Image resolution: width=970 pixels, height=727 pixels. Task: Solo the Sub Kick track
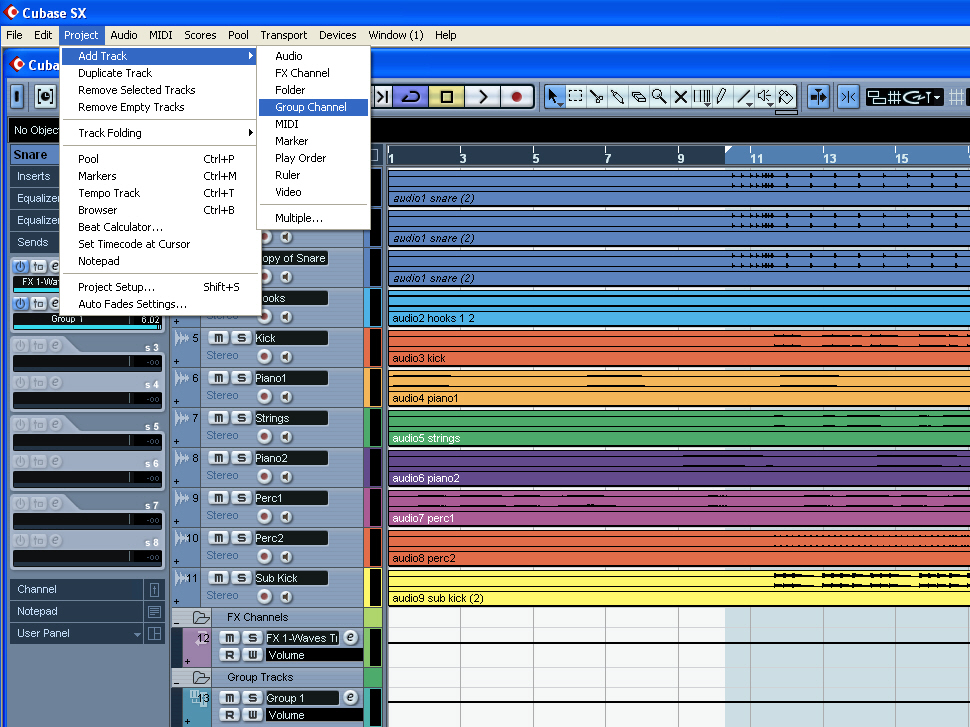tap(241, 578)
